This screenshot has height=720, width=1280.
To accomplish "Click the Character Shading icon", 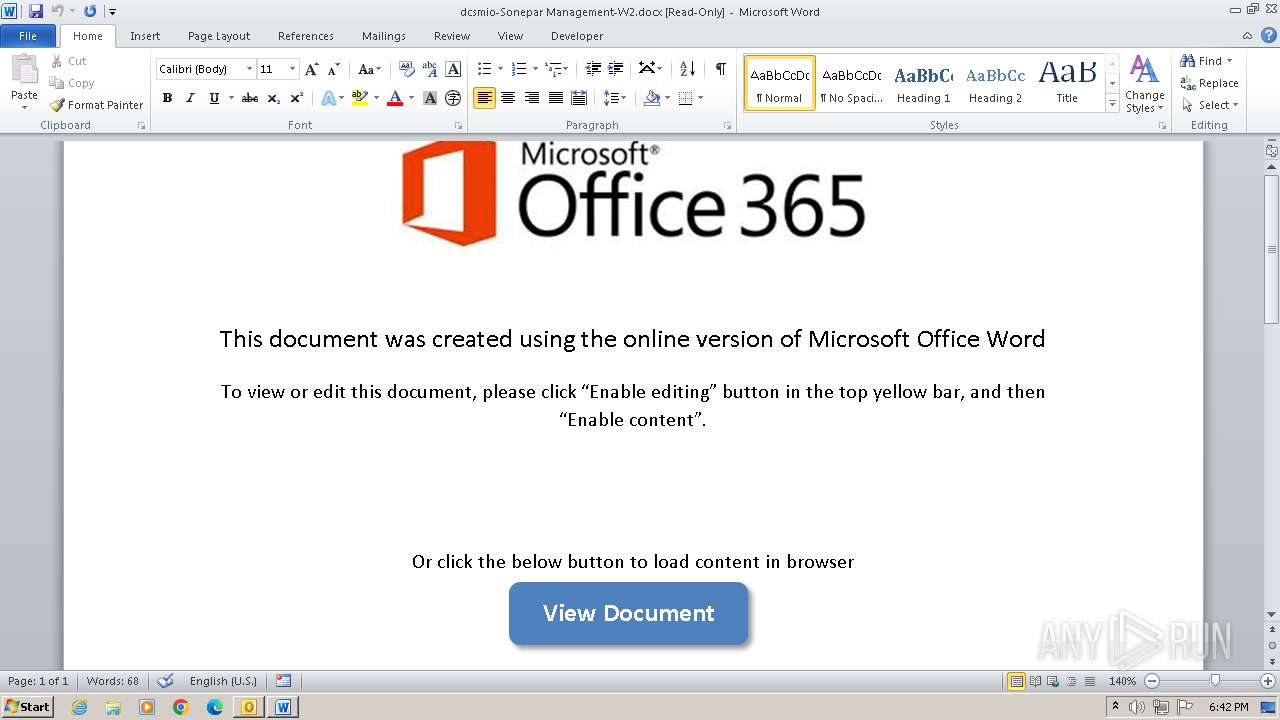I will pyautogui.click(x=430, y=98).
